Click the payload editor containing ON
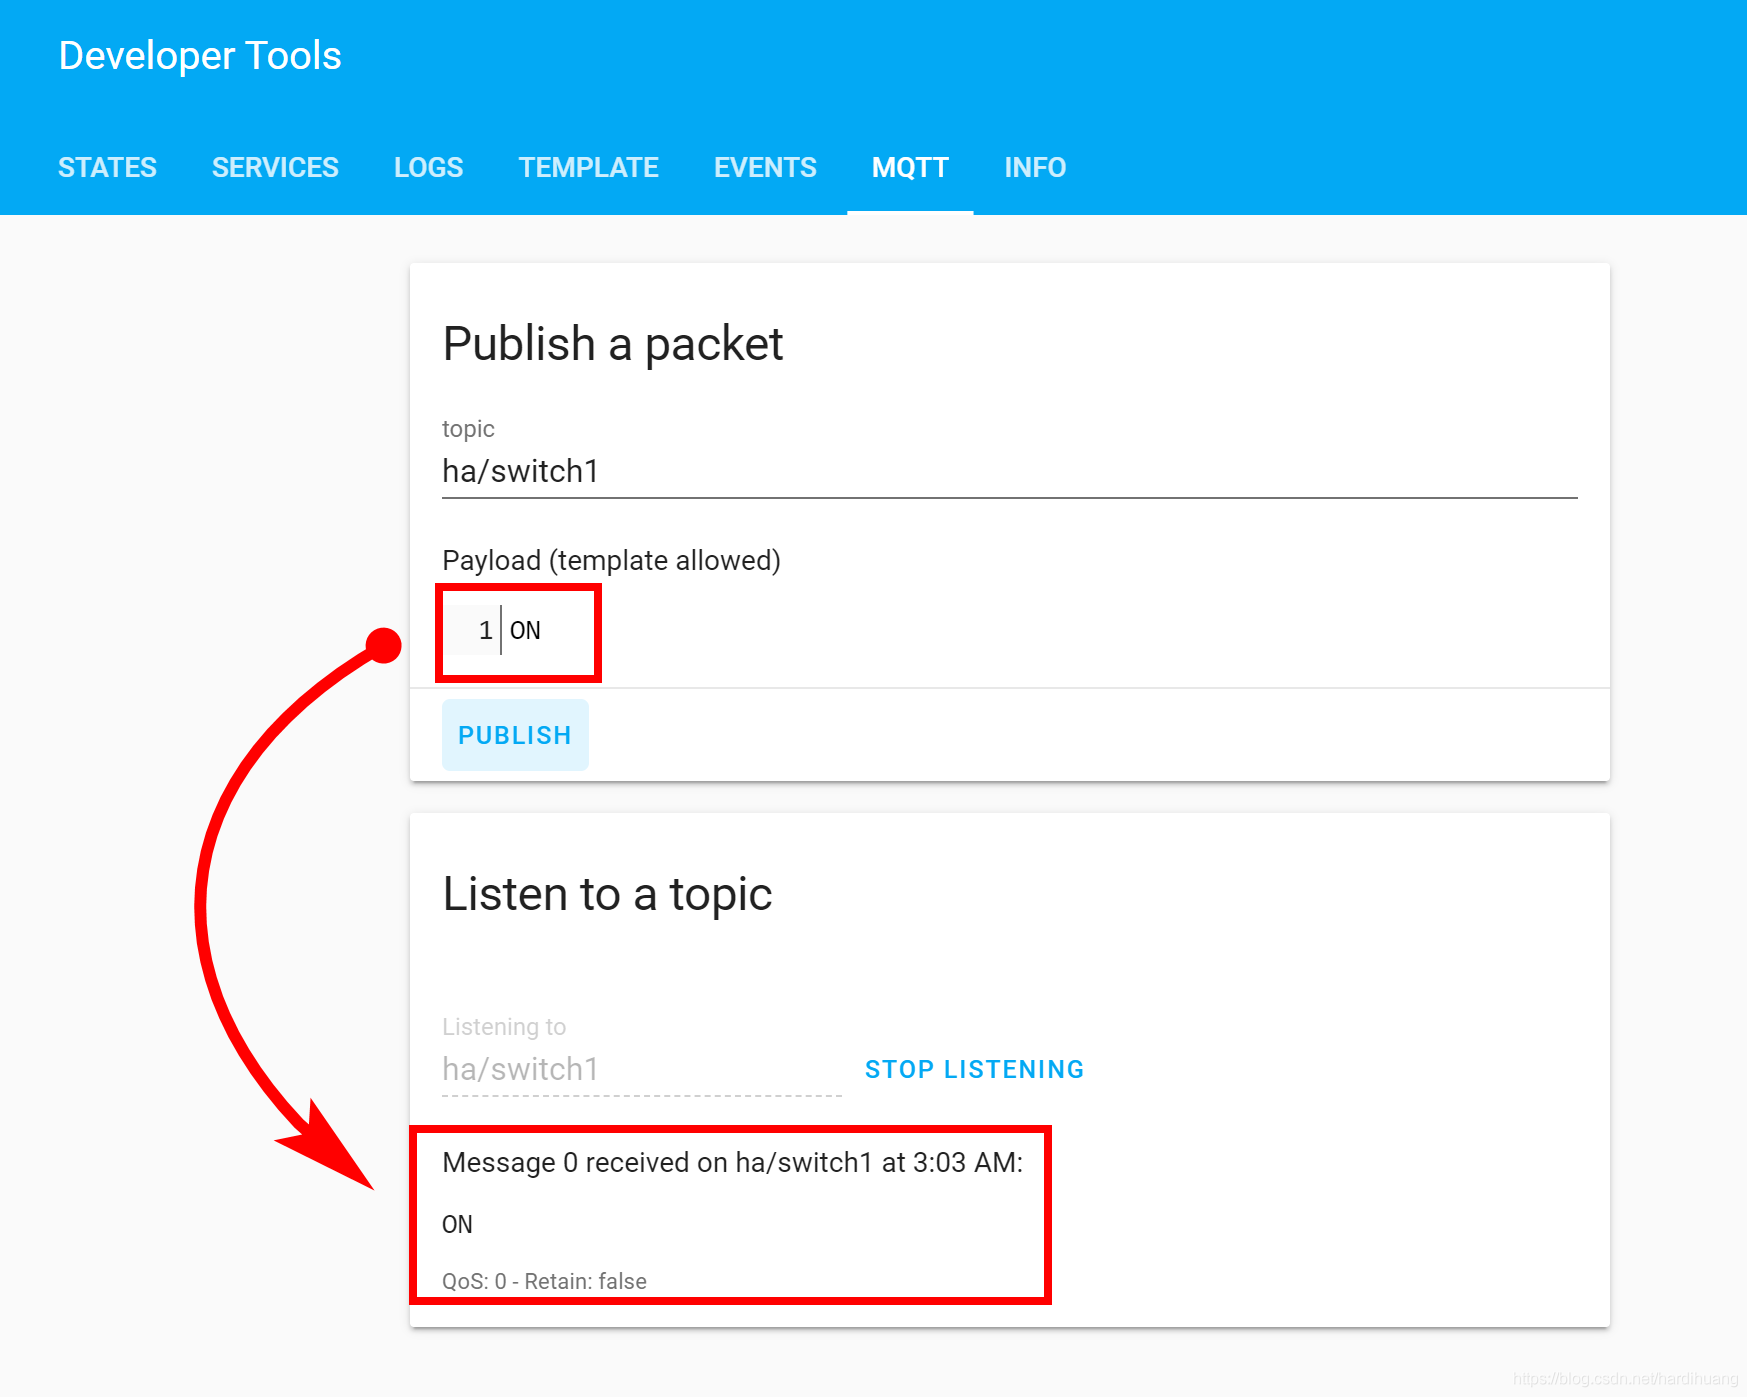 point(1009,630)
